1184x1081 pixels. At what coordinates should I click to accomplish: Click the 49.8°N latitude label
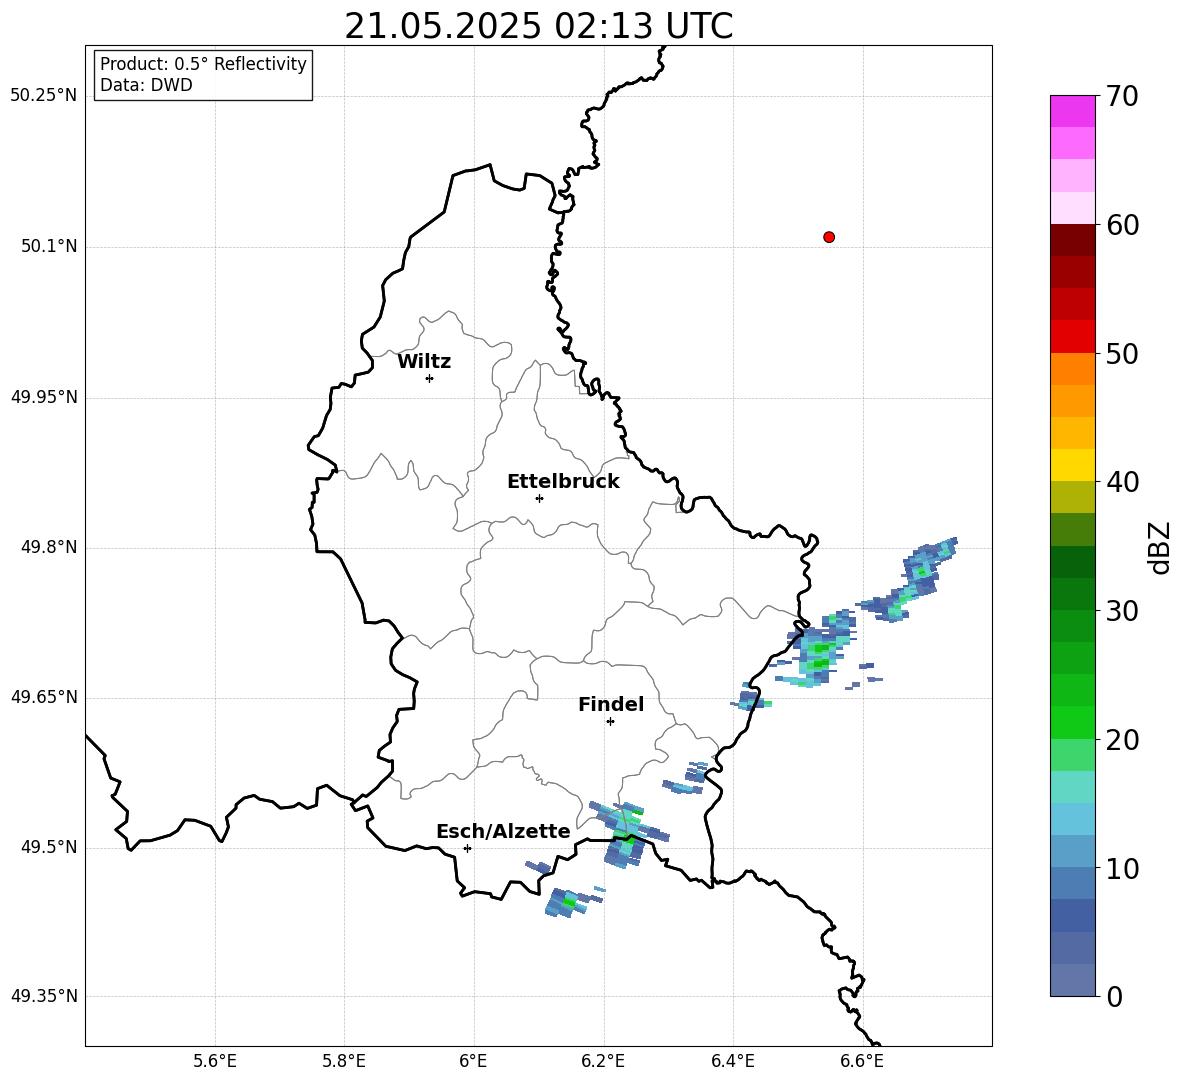tap(48, 547)
